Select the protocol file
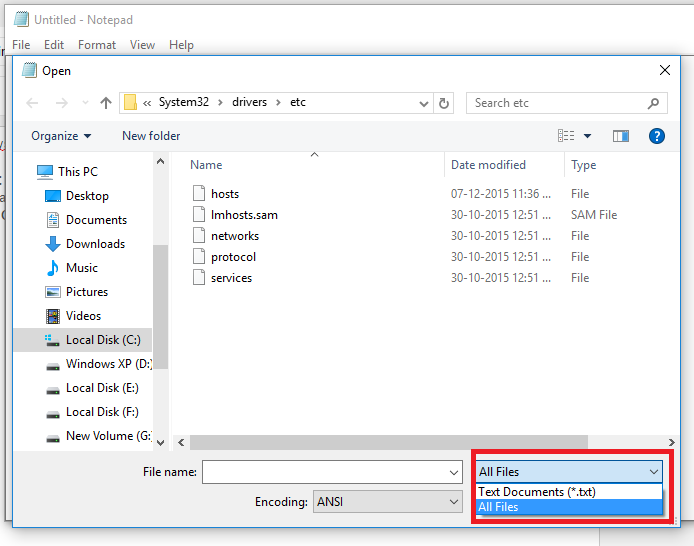This screenshot has height=546, width=694. [233, 257]
